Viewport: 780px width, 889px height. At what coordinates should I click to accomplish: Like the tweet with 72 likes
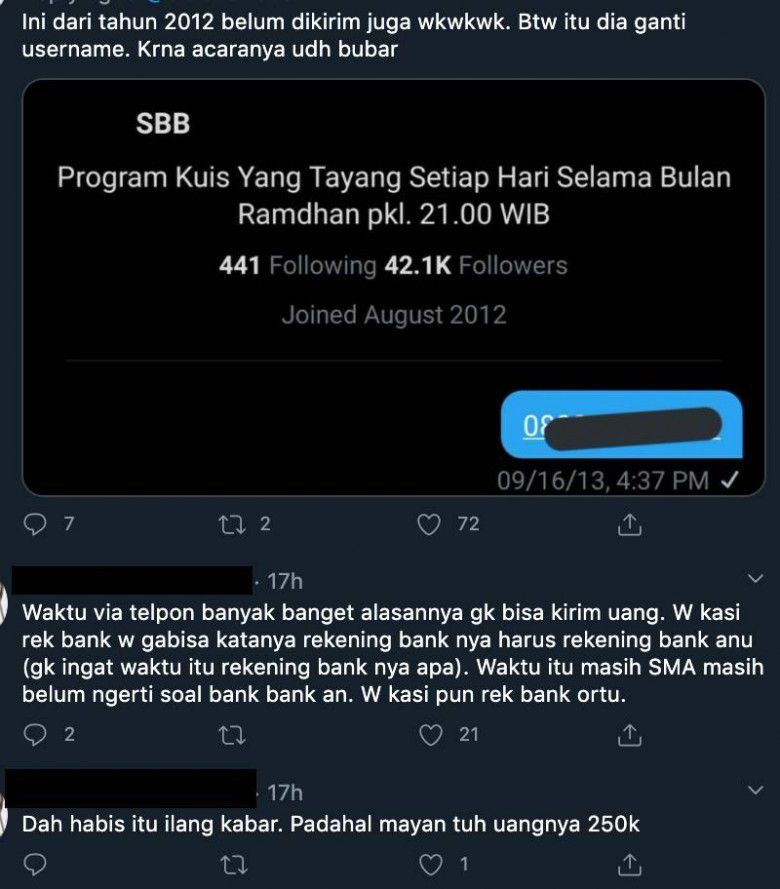429,524
